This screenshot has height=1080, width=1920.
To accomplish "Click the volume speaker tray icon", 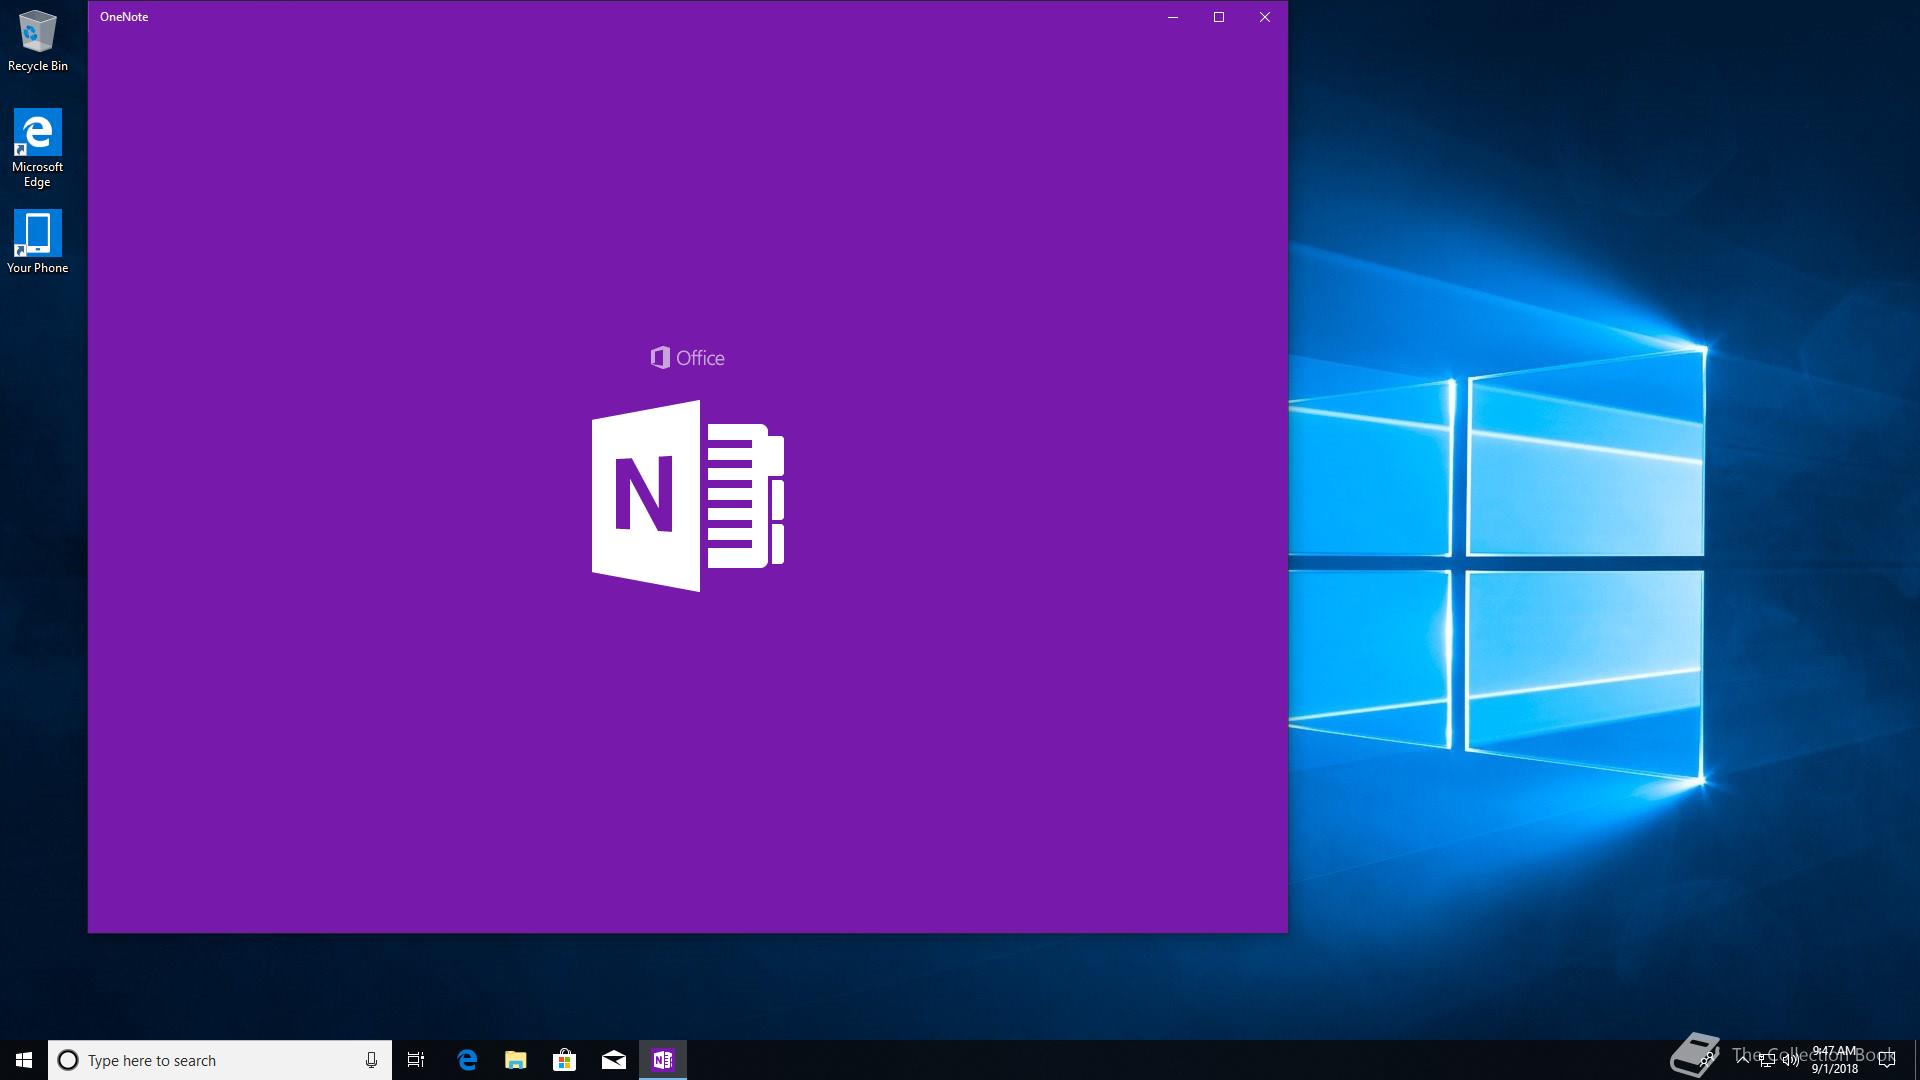I will [x=1791, y=1060].
